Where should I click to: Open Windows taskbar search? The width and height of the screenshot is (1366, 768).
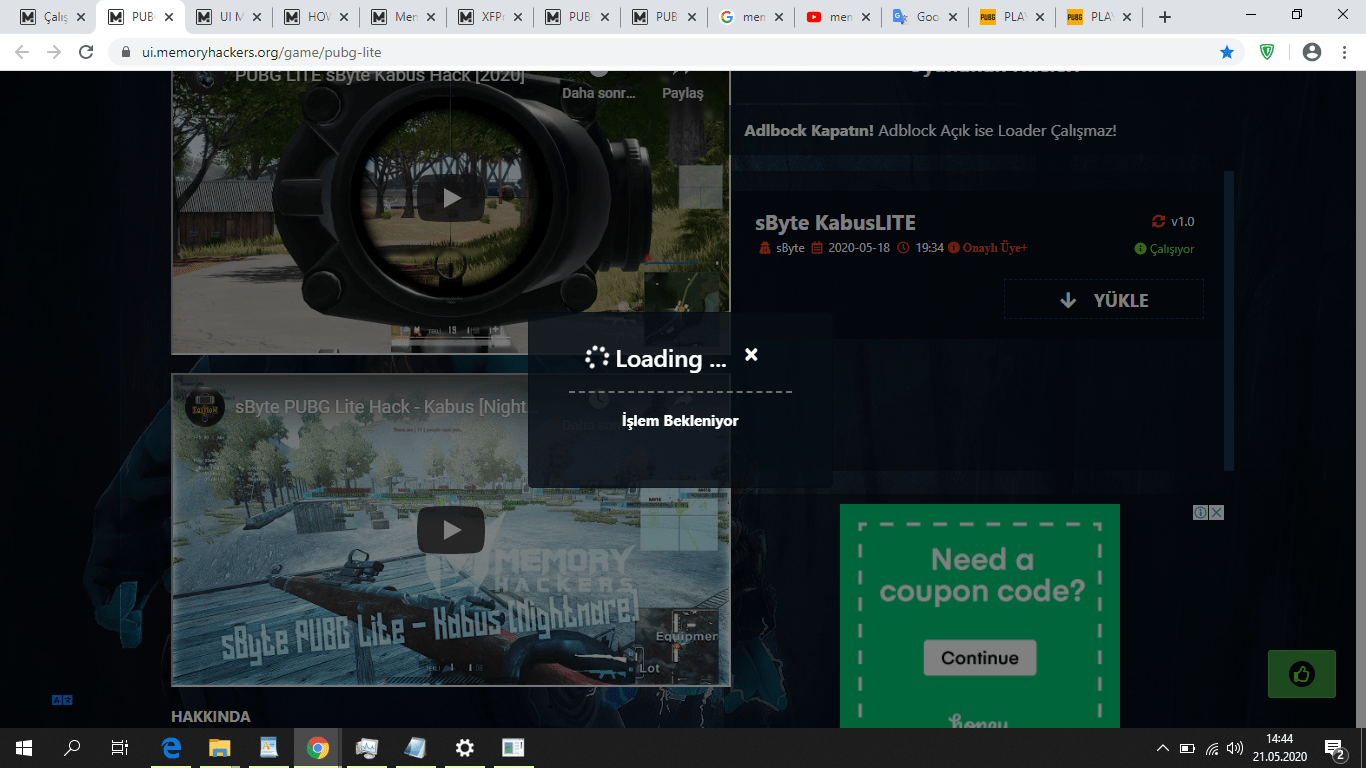pyautogui.click(x=72, y=747)
